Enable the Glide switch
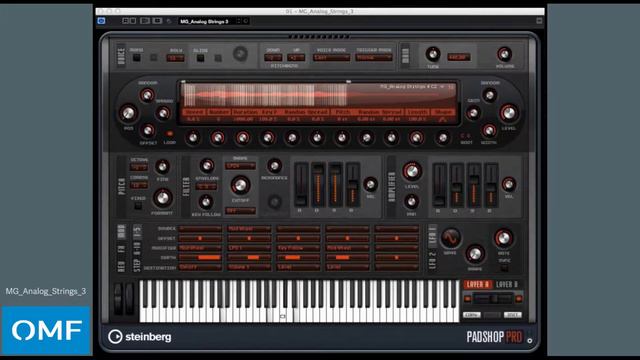The image size is (640, 360). click(200, 58)
